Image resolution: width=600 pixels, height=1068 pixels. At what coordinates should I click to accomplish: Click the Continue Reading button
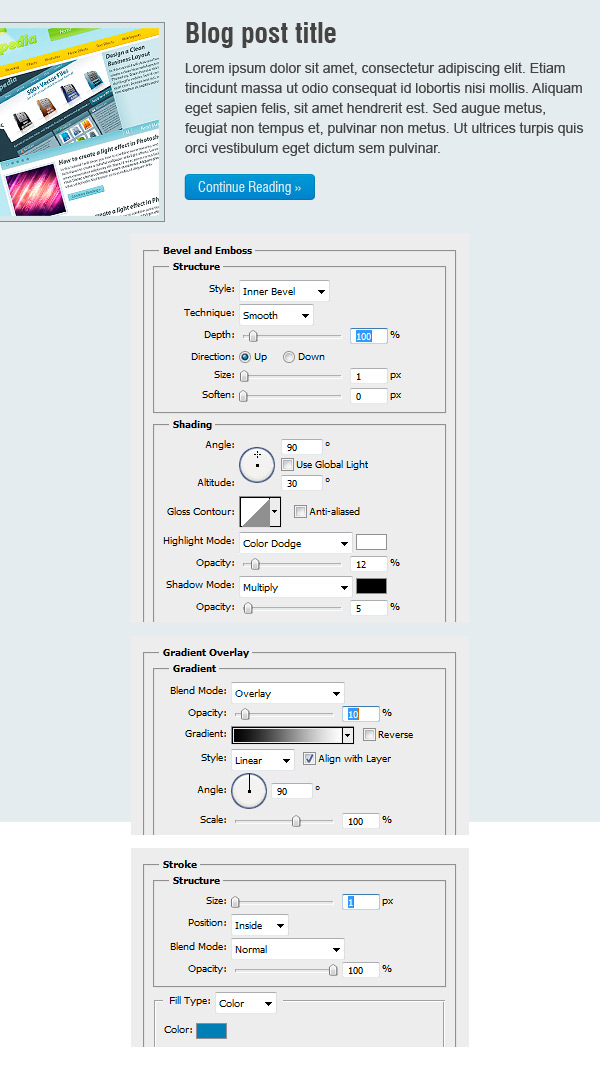(x=249, y=187)
